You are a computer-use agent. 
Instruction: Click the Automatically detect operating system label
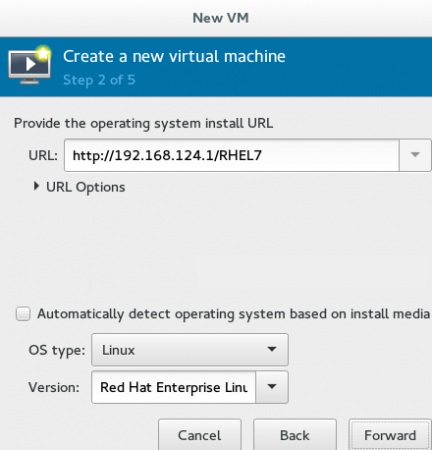tap(233, 314)
